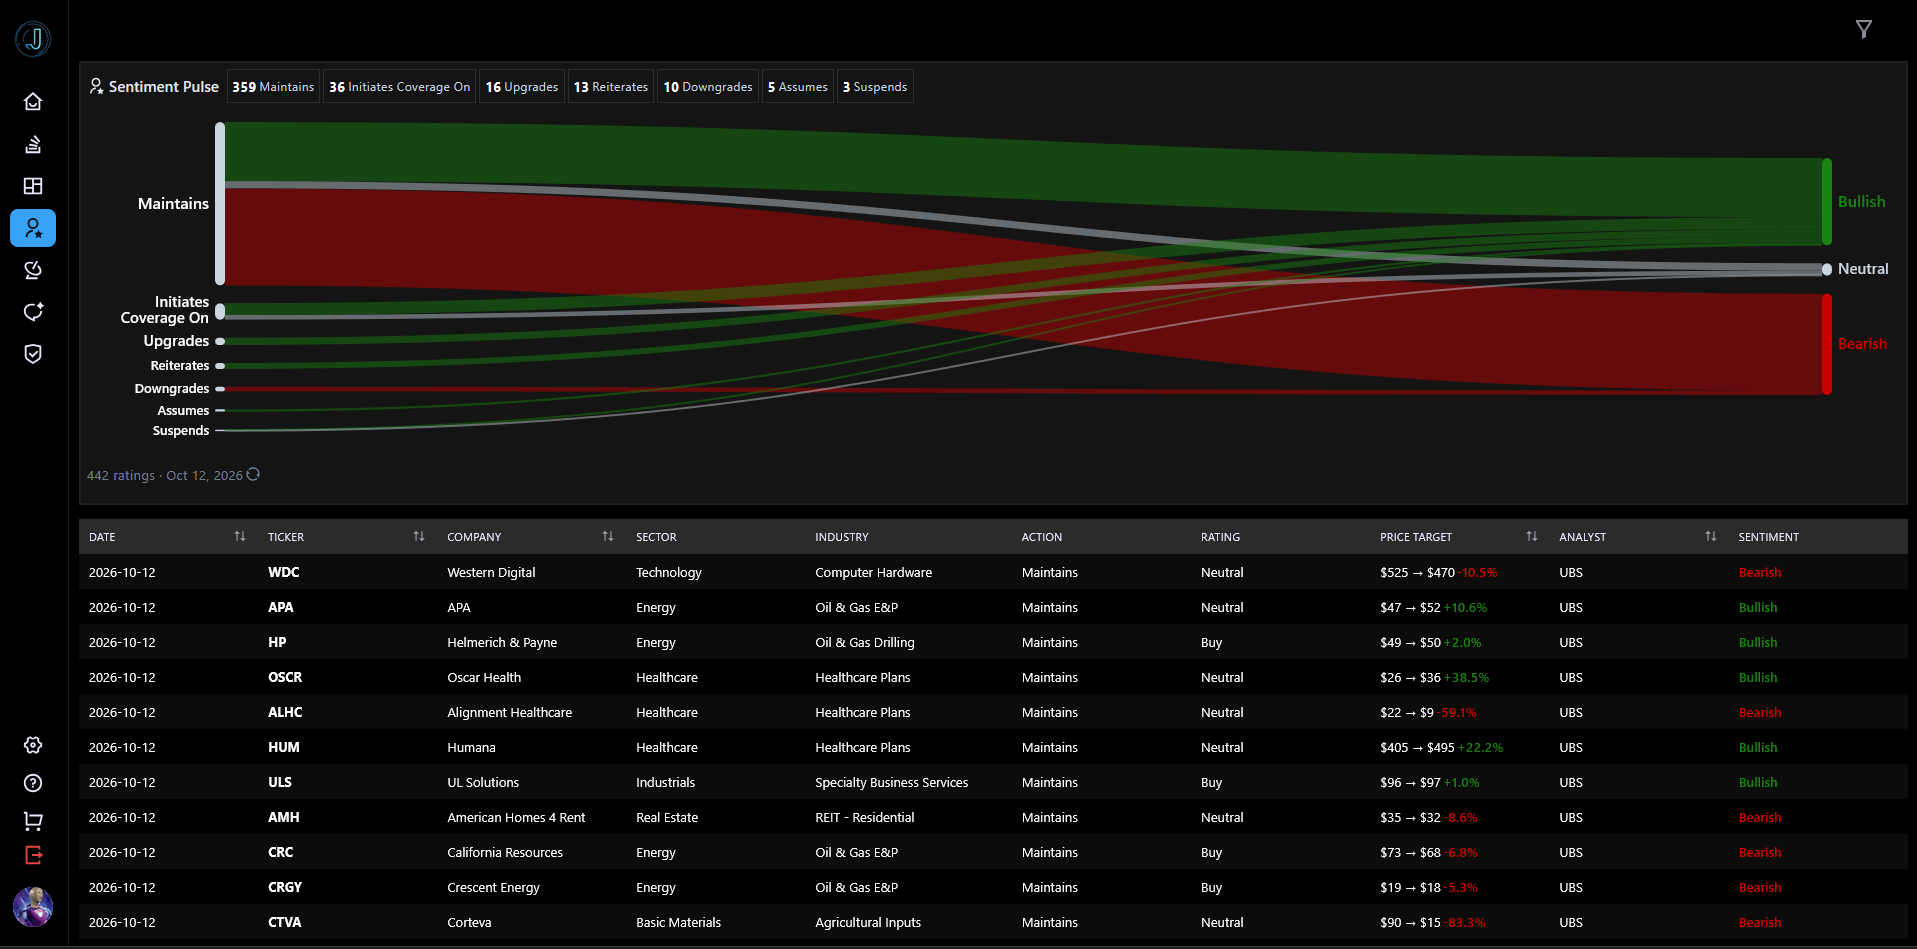
Task: Select the 5 Assumes chip
Action: coord(798,87)
